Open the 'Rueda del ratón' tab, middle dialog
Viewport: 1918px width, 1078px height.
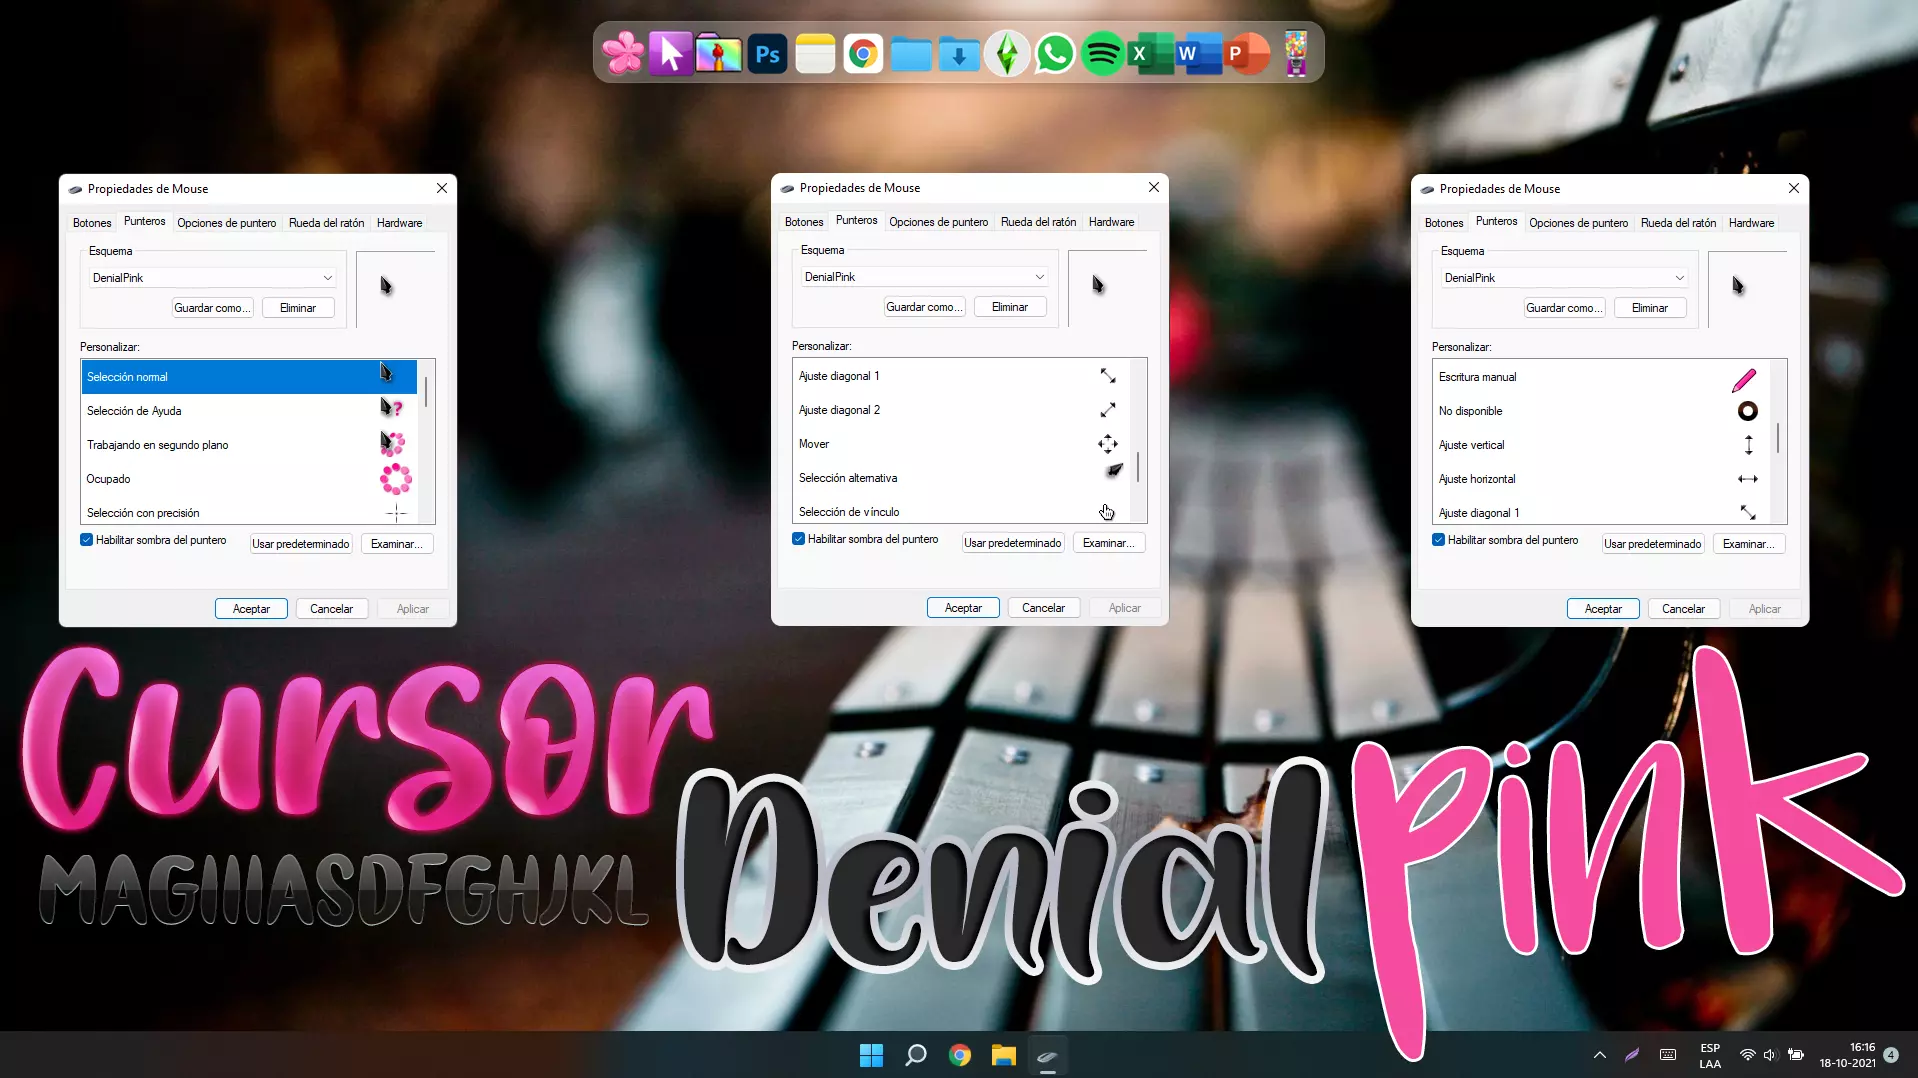[x=1038, y=221]
